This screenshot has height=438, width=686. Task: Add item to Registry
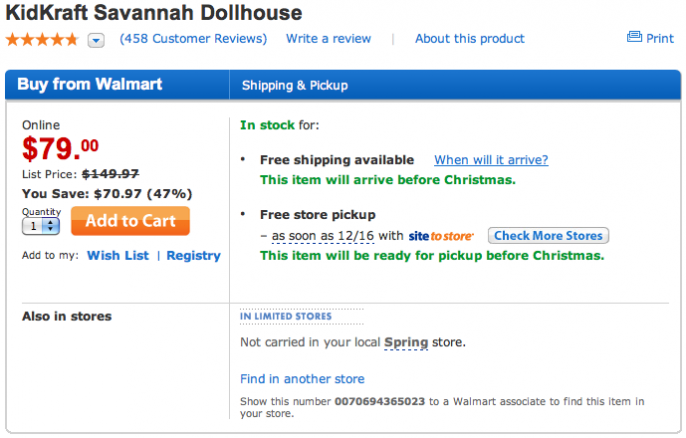193,256
